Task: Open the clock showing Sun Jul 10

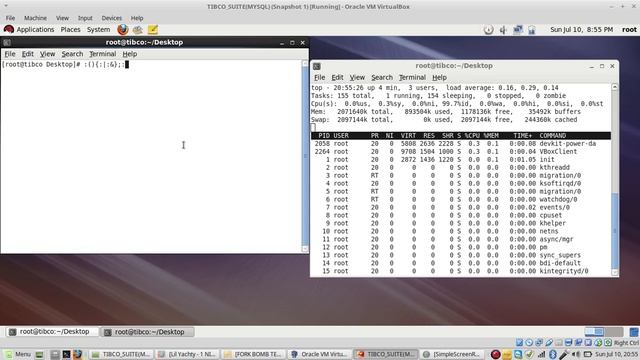Action: click(581, 29)
